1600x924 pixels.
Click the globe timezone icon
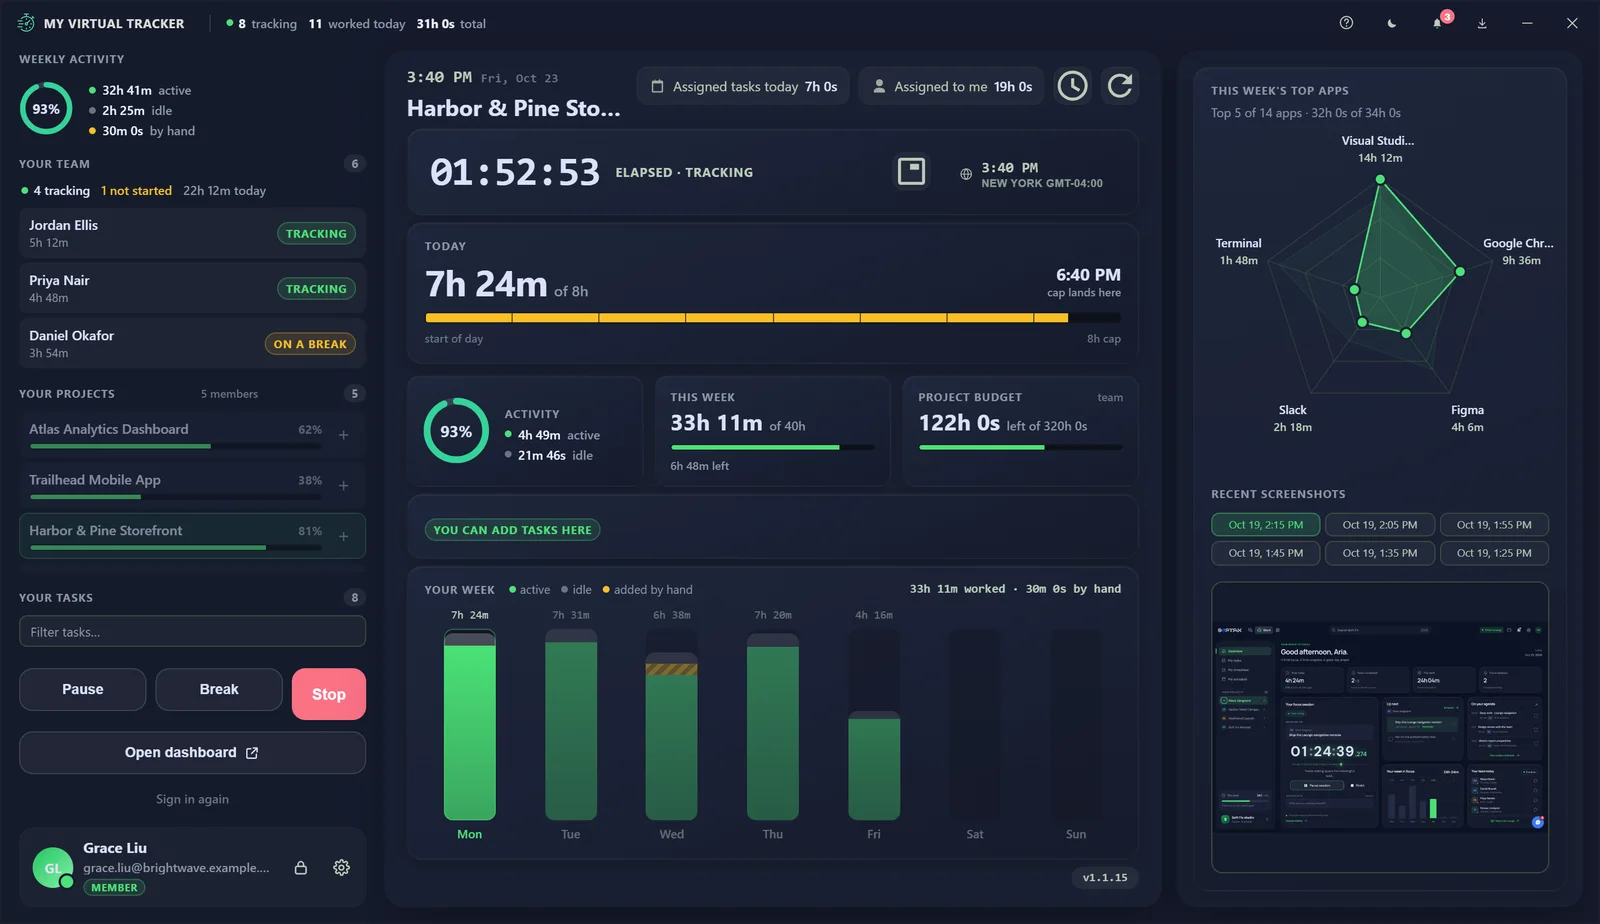click(966, 174)
